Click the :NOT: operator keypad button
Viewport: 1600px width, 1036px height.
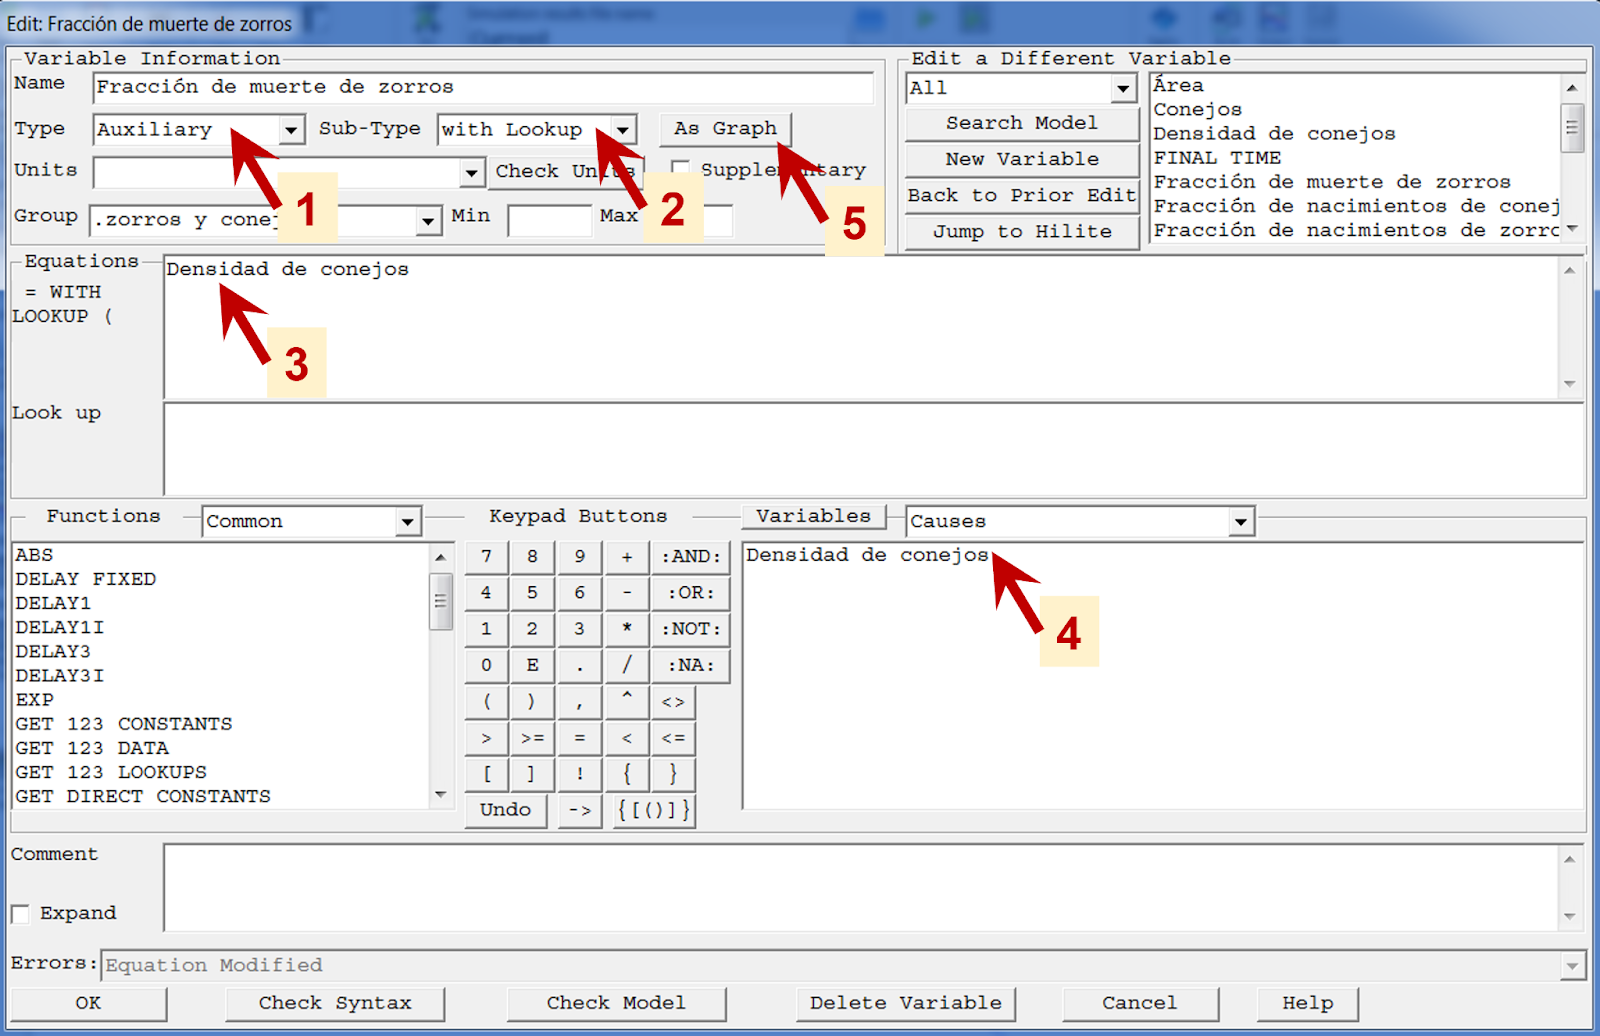tap(690, 629)
